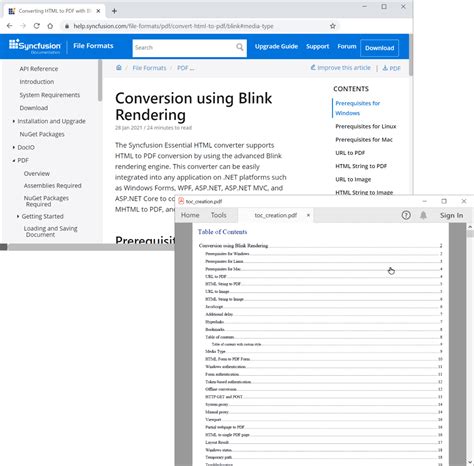The height and width of the screenshot is (466, 474).
Task: Download the article as PDF
Action: pos(391,68)
